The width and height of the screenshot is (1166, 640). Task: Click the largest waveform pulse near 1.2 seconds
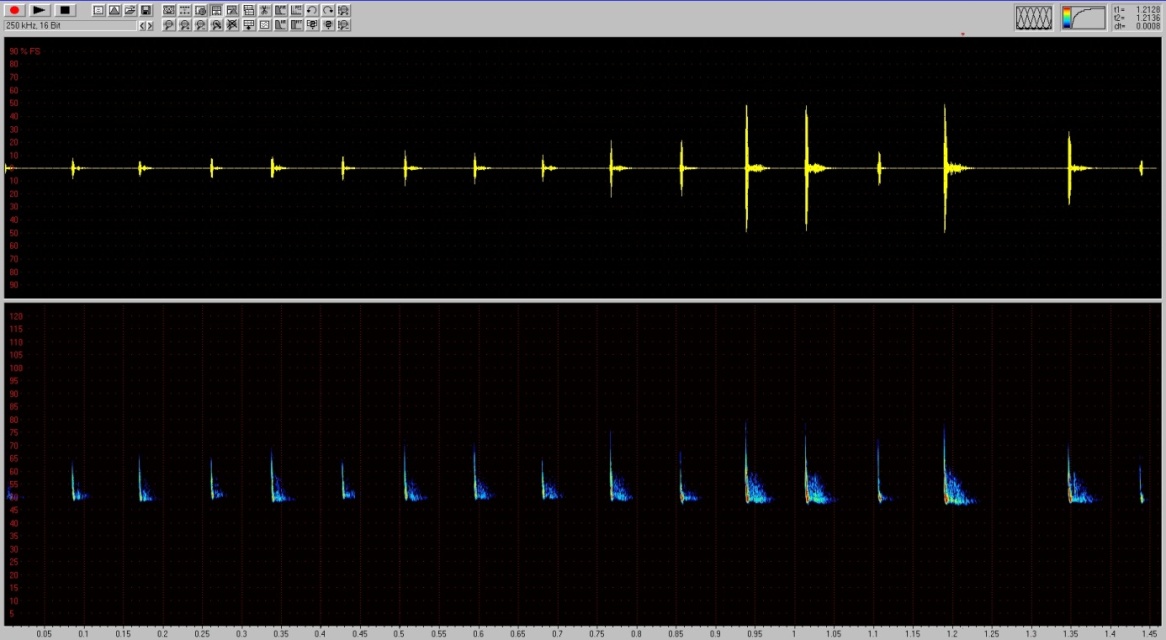(945, 167)
